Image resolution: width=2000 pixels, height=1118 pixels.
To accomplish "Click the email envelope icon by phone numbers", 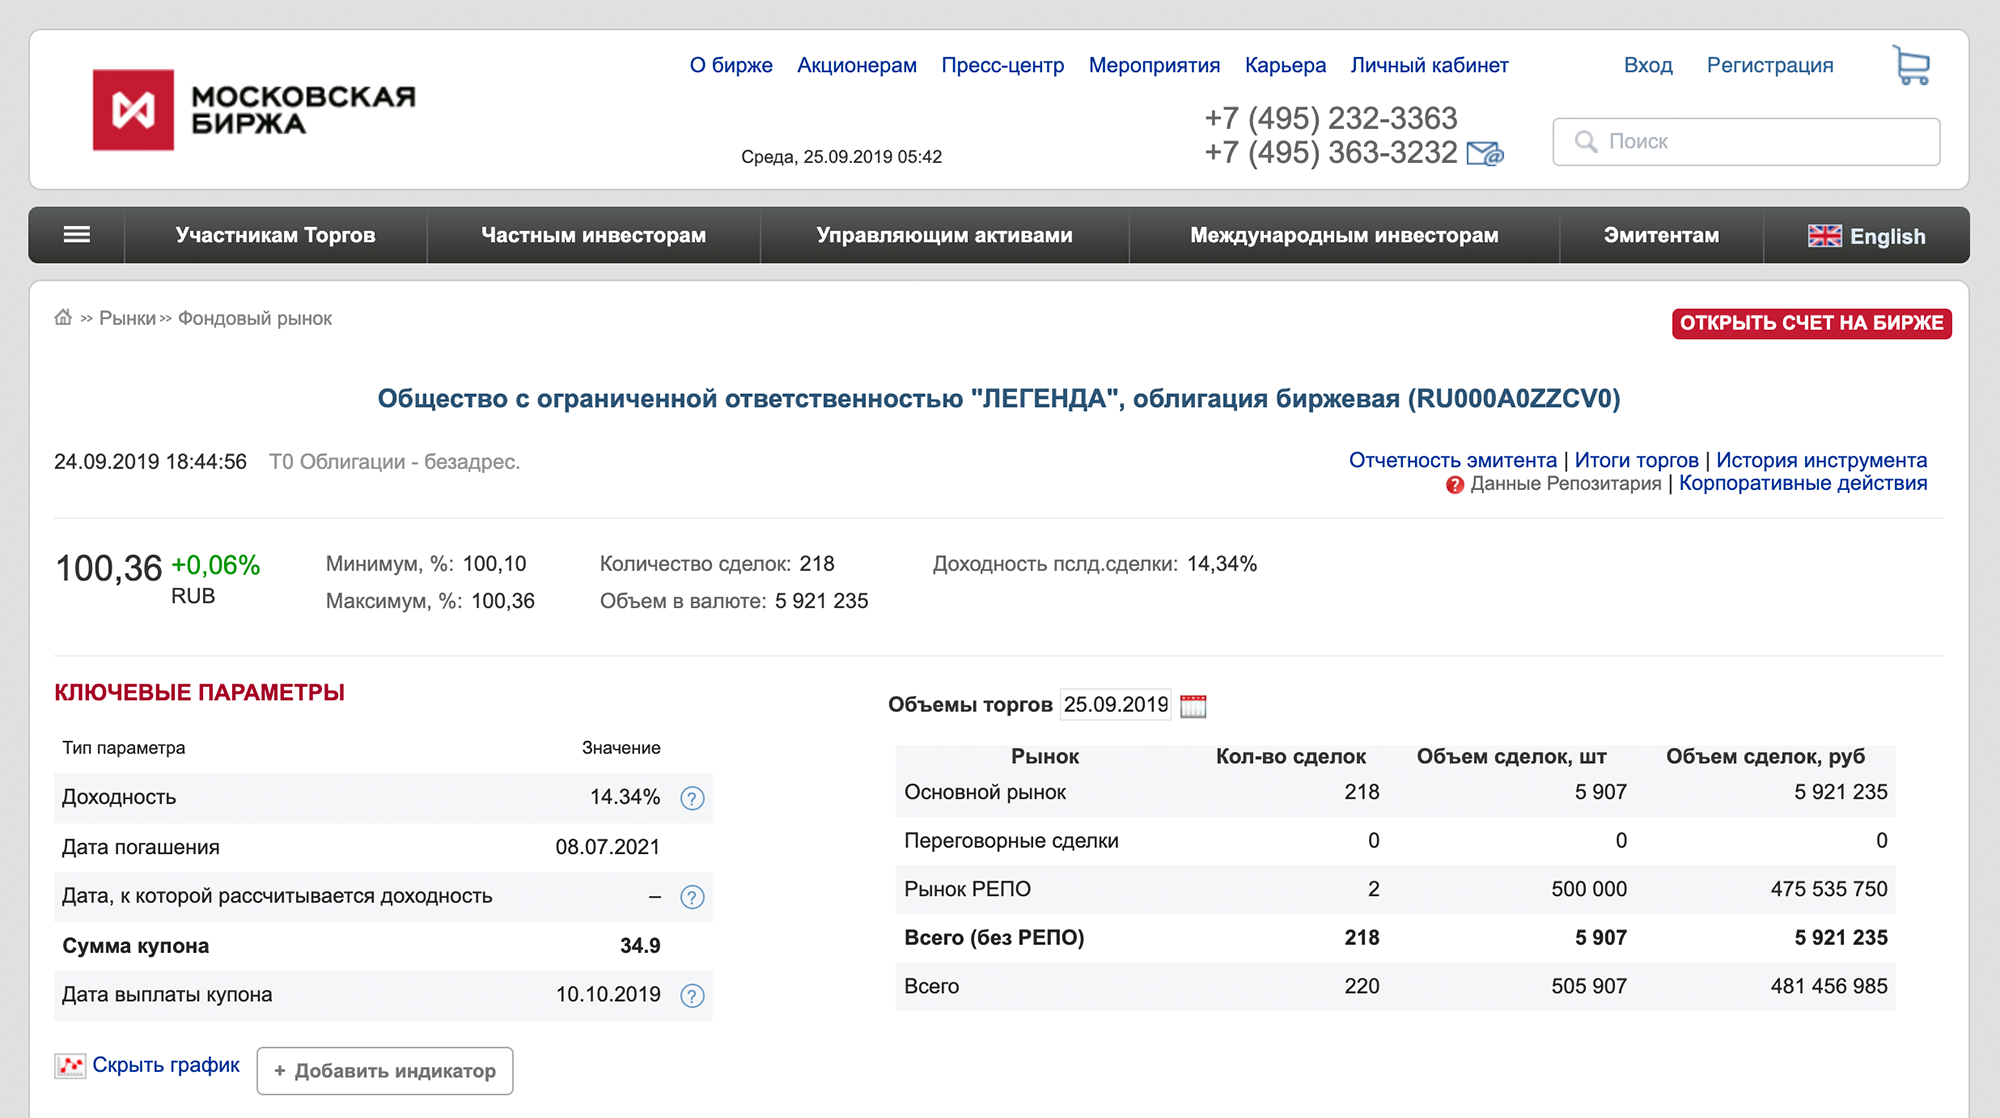I will coord(1485,153).
